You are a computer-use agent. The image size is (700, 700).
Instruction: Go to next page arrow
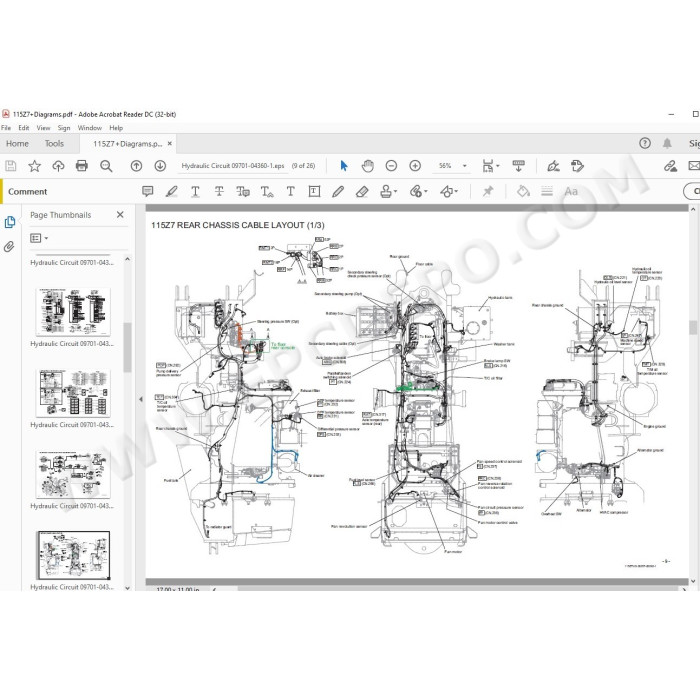coord(160,166)
